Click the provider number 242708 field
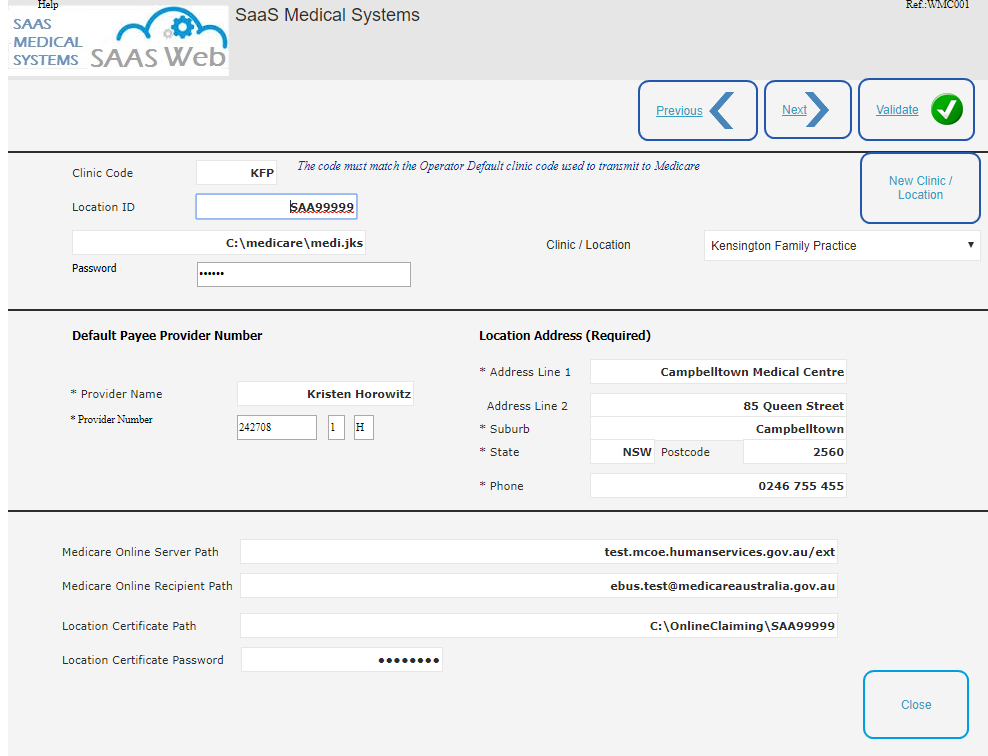This screenshot has height=756, width=988. coord(277,427)
